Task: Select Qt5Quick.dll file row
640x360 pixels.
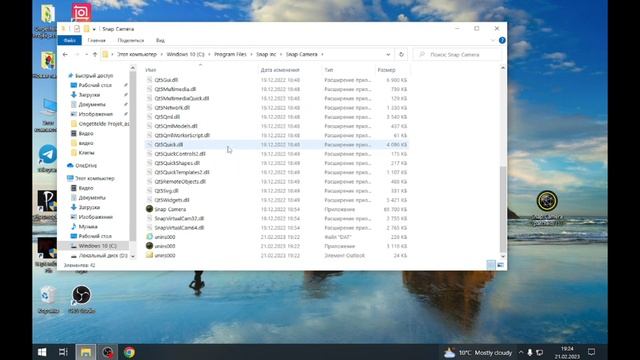Action: [276, 144]
